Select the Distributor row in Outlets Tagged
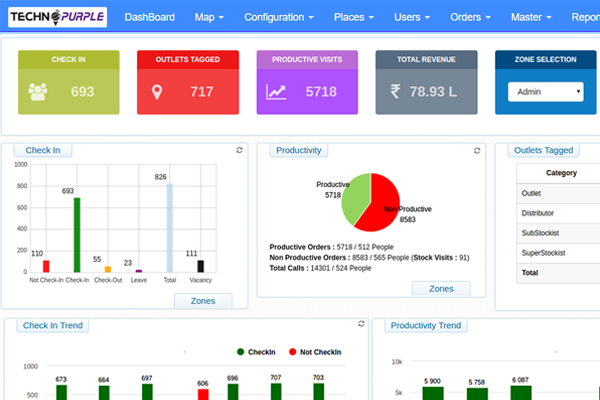The width and height of the screenshot is (600, 400). (x=559, y=213)
